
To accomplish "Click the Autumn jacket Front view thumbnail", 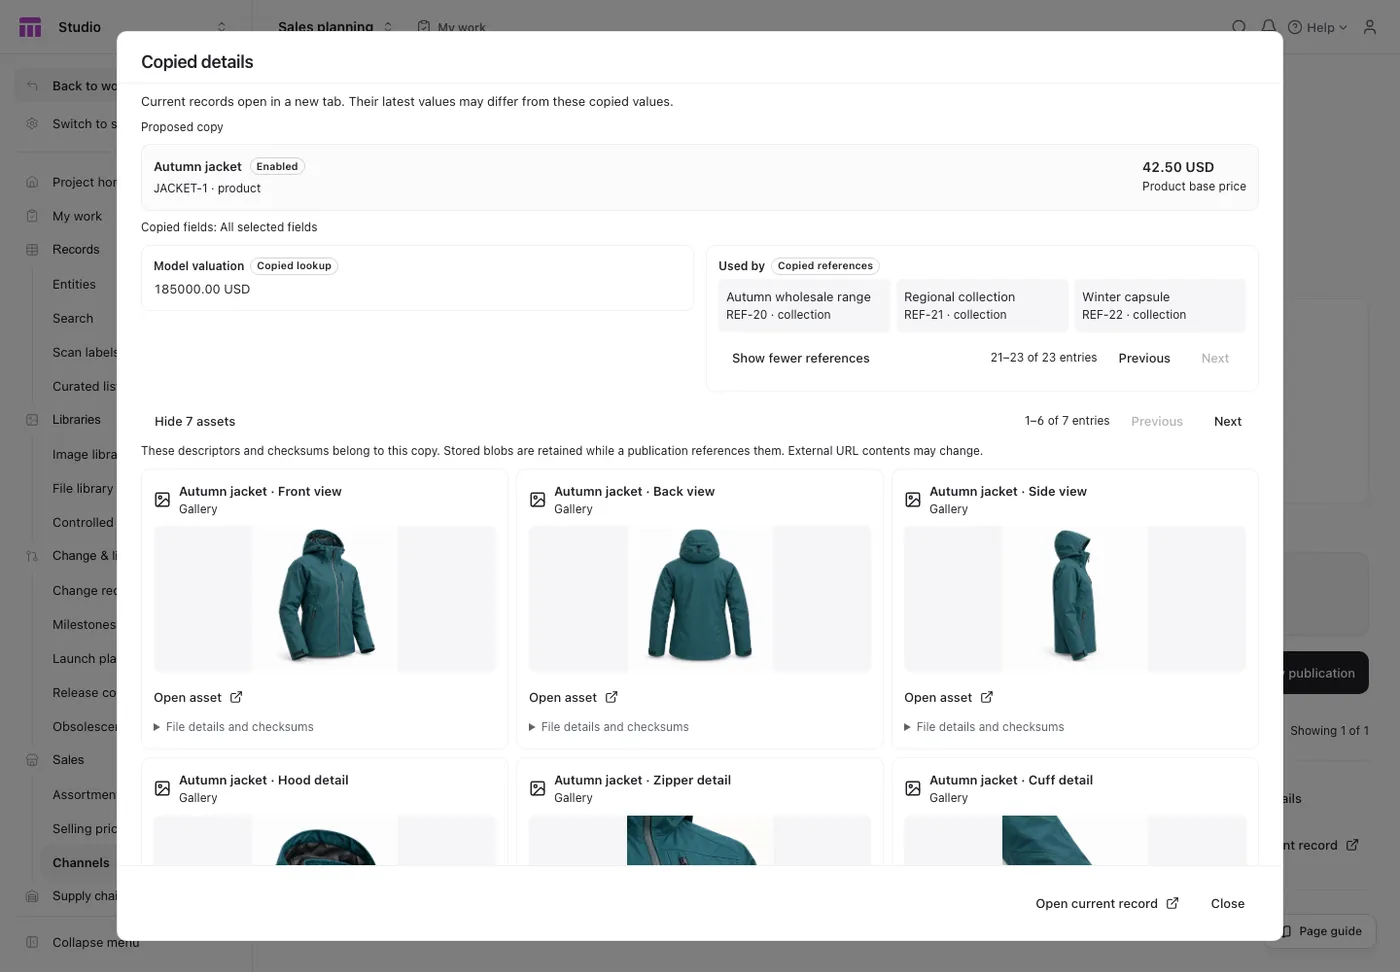I will point(325,599).
